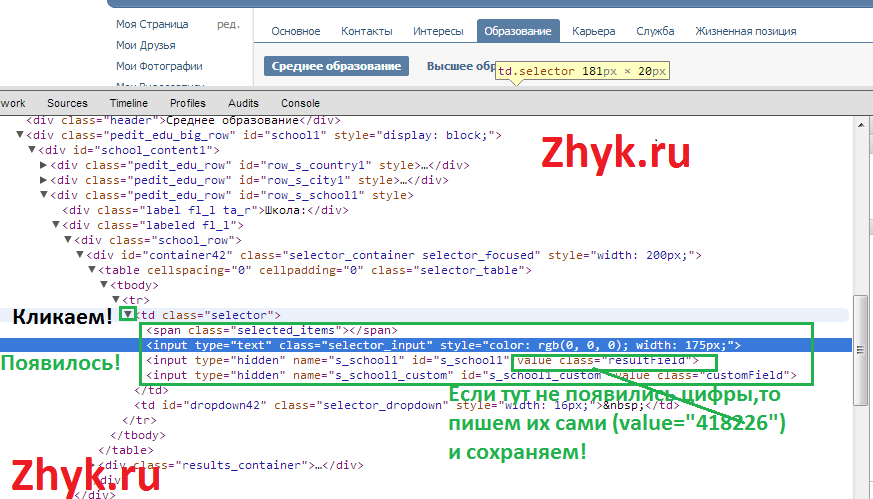
Task: Expand the row_s_country1 div node
Action: pos(43,165)
